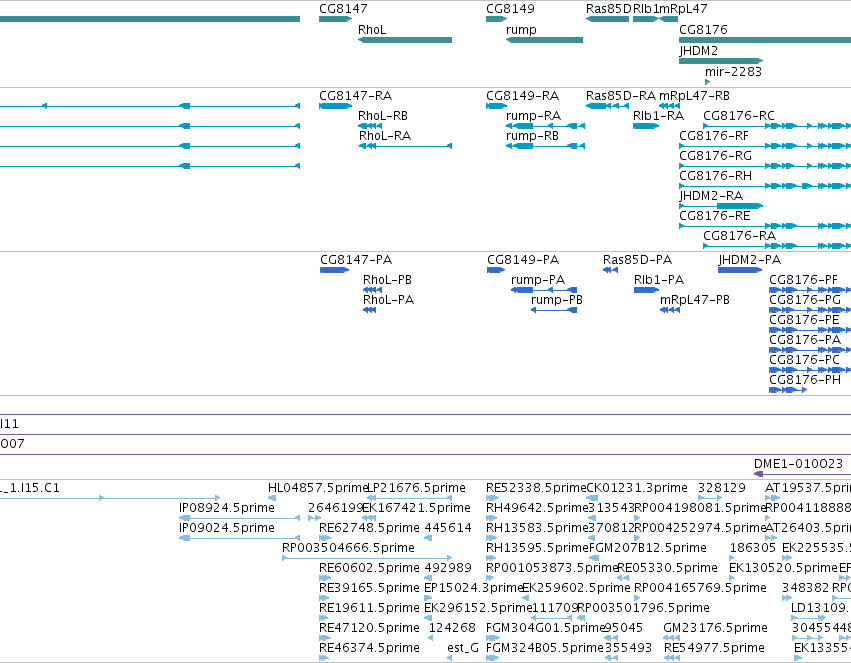
Task: Select the CG8176-RE transcript label
Action: tap(715, 216)
